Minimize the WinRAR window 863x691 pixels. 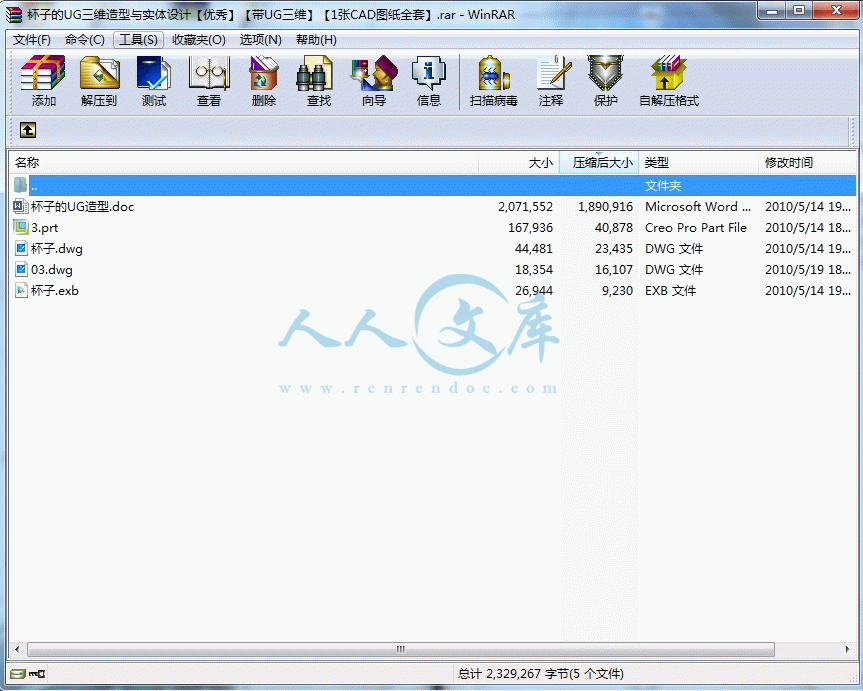(772, 10)
